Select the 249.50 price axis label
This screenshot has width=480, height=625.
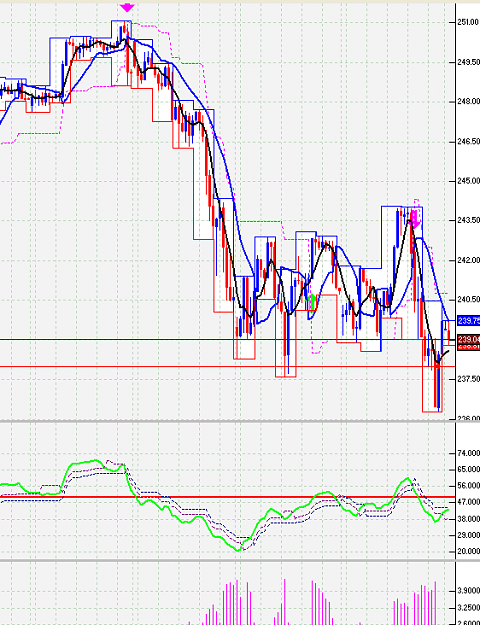click(x=468, y=63)
